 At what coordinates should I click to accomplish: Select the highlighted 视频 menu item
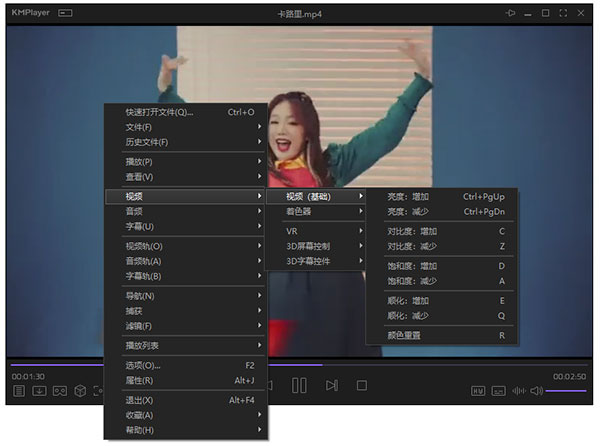186,196
